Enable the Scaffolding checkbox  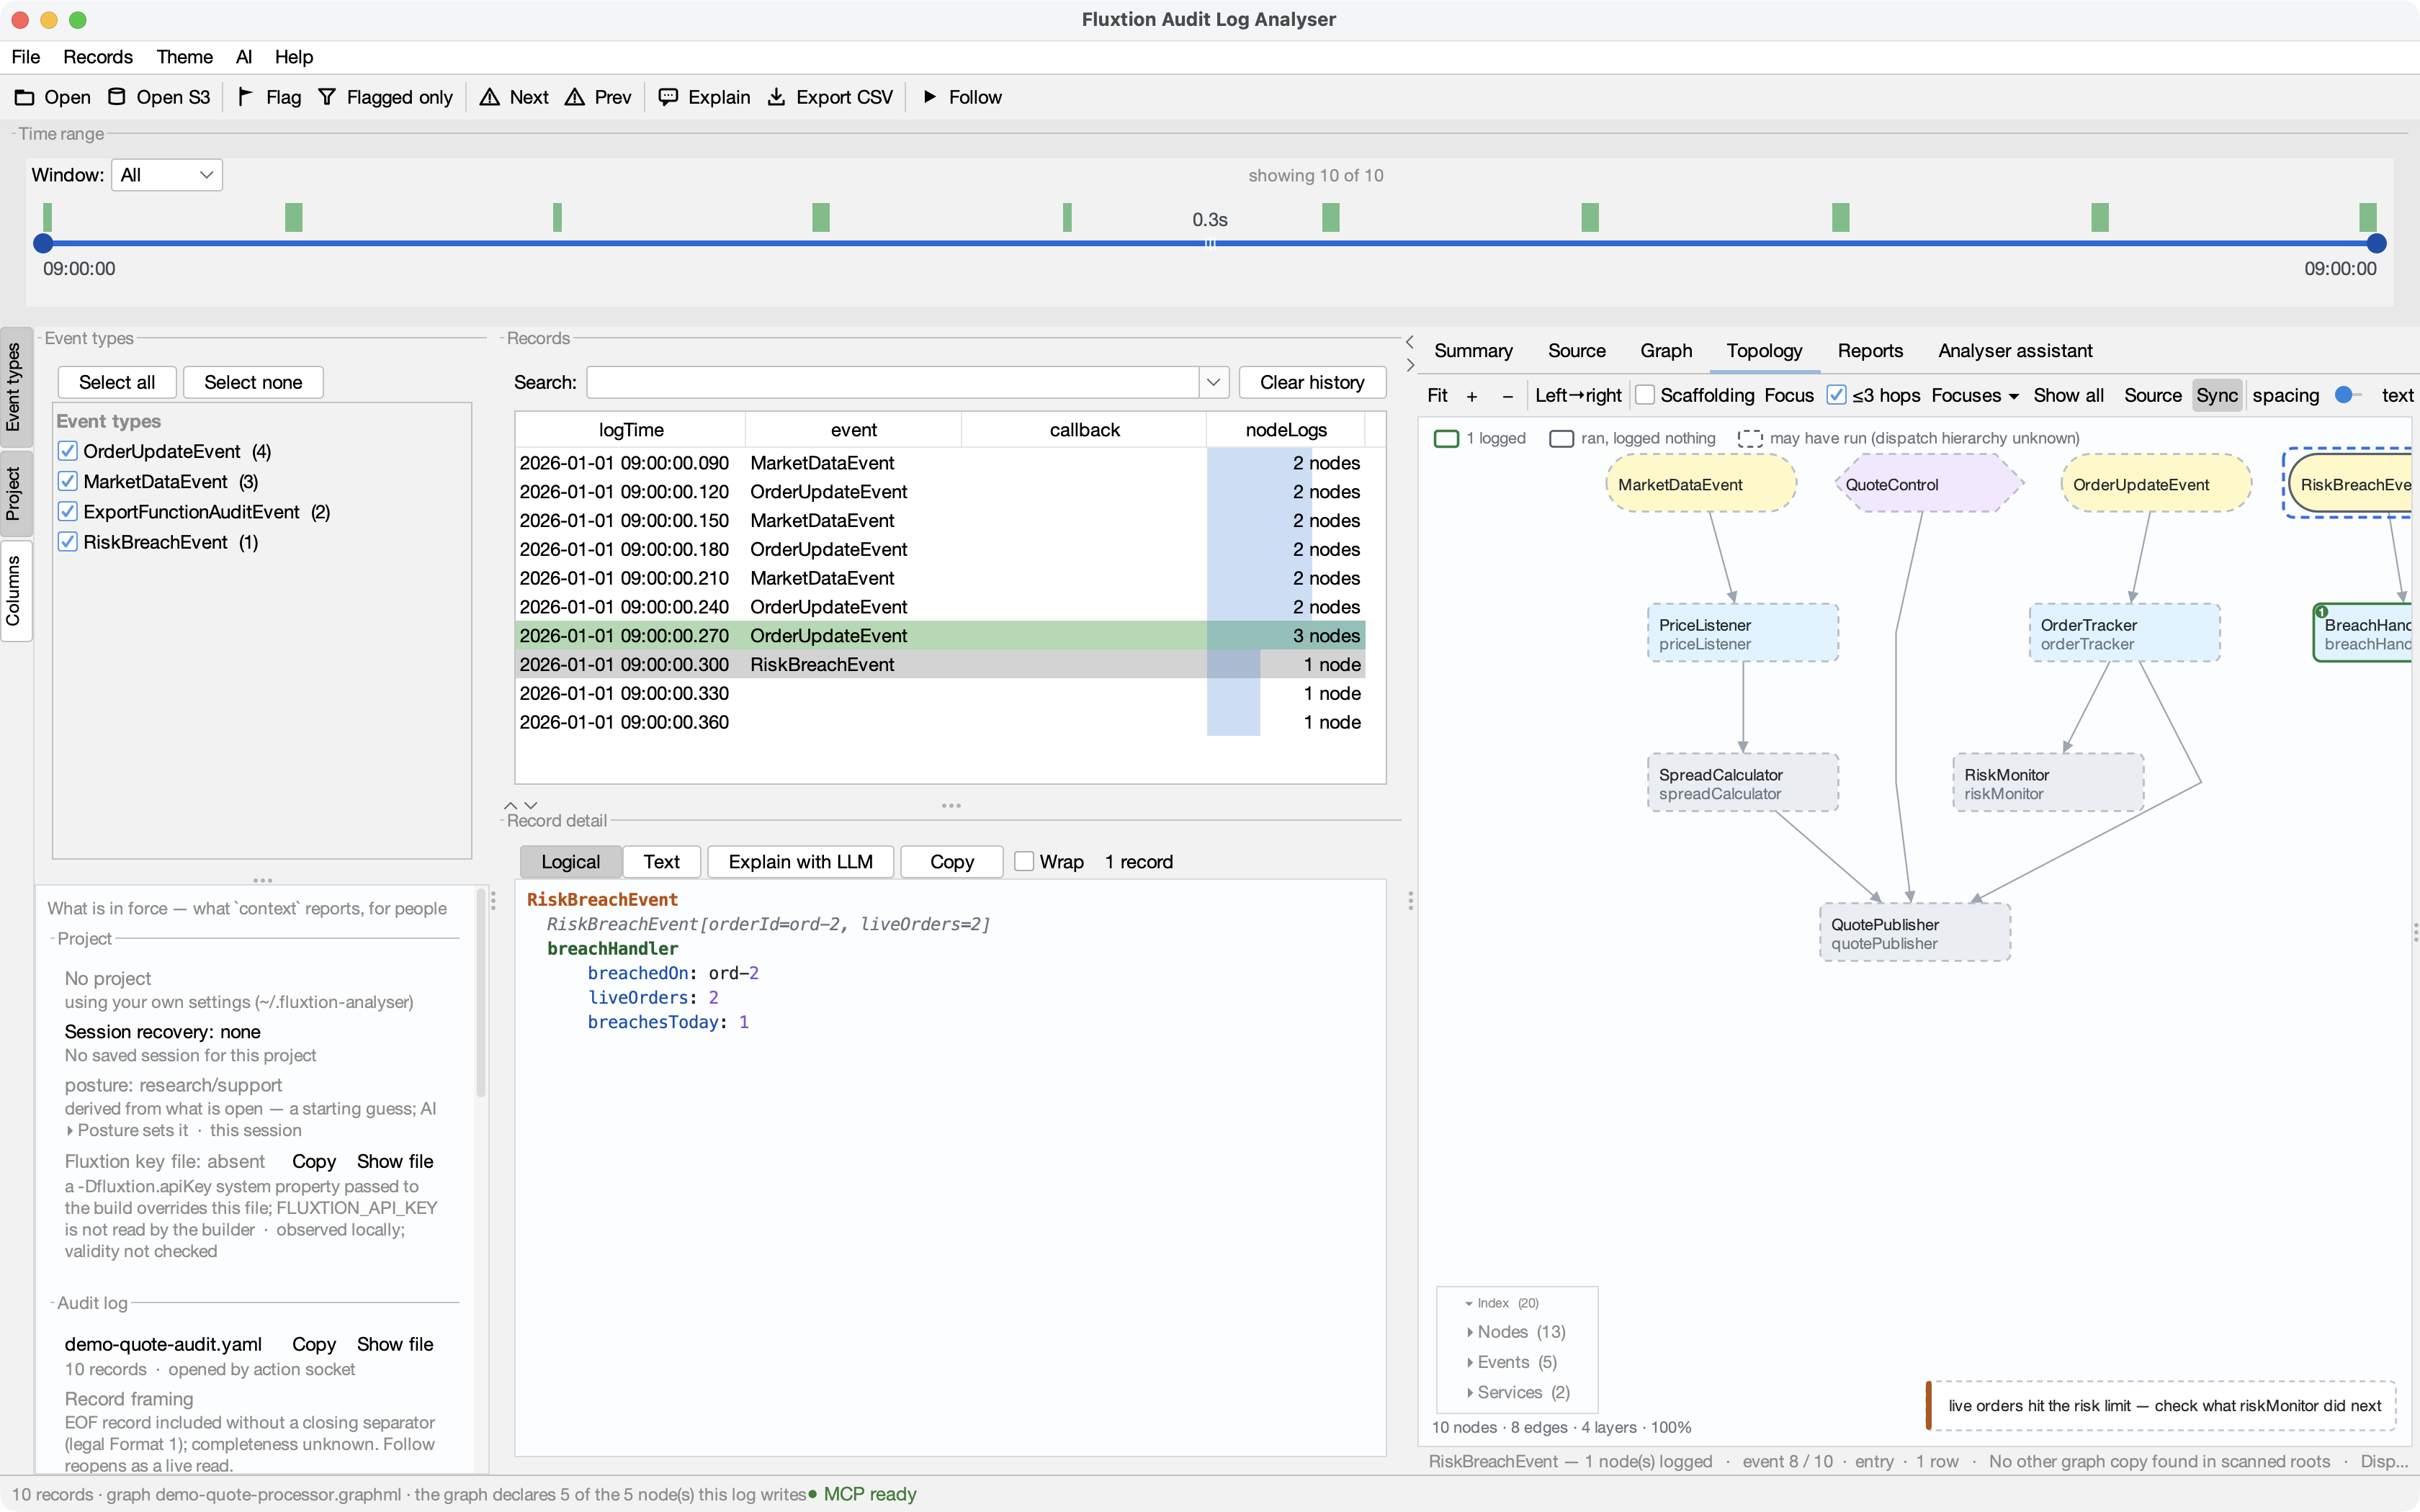coord(1645,396)
